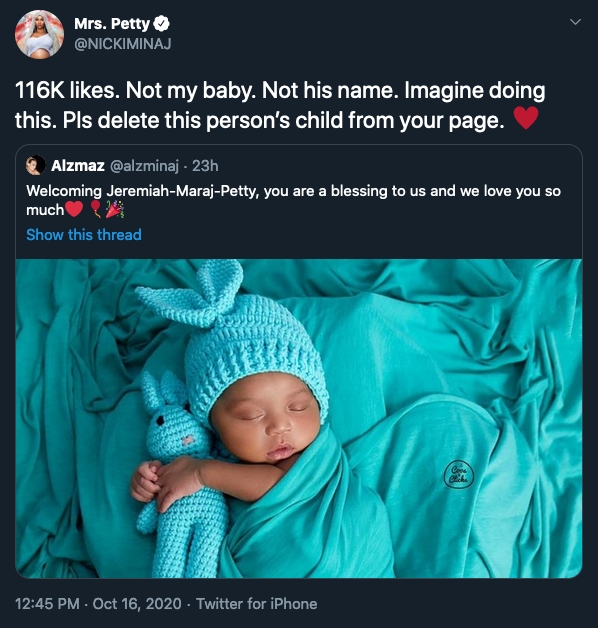598x628 pixels.
Task: Expand the tweet options chevron menu
Action: (x=575, y=22)
